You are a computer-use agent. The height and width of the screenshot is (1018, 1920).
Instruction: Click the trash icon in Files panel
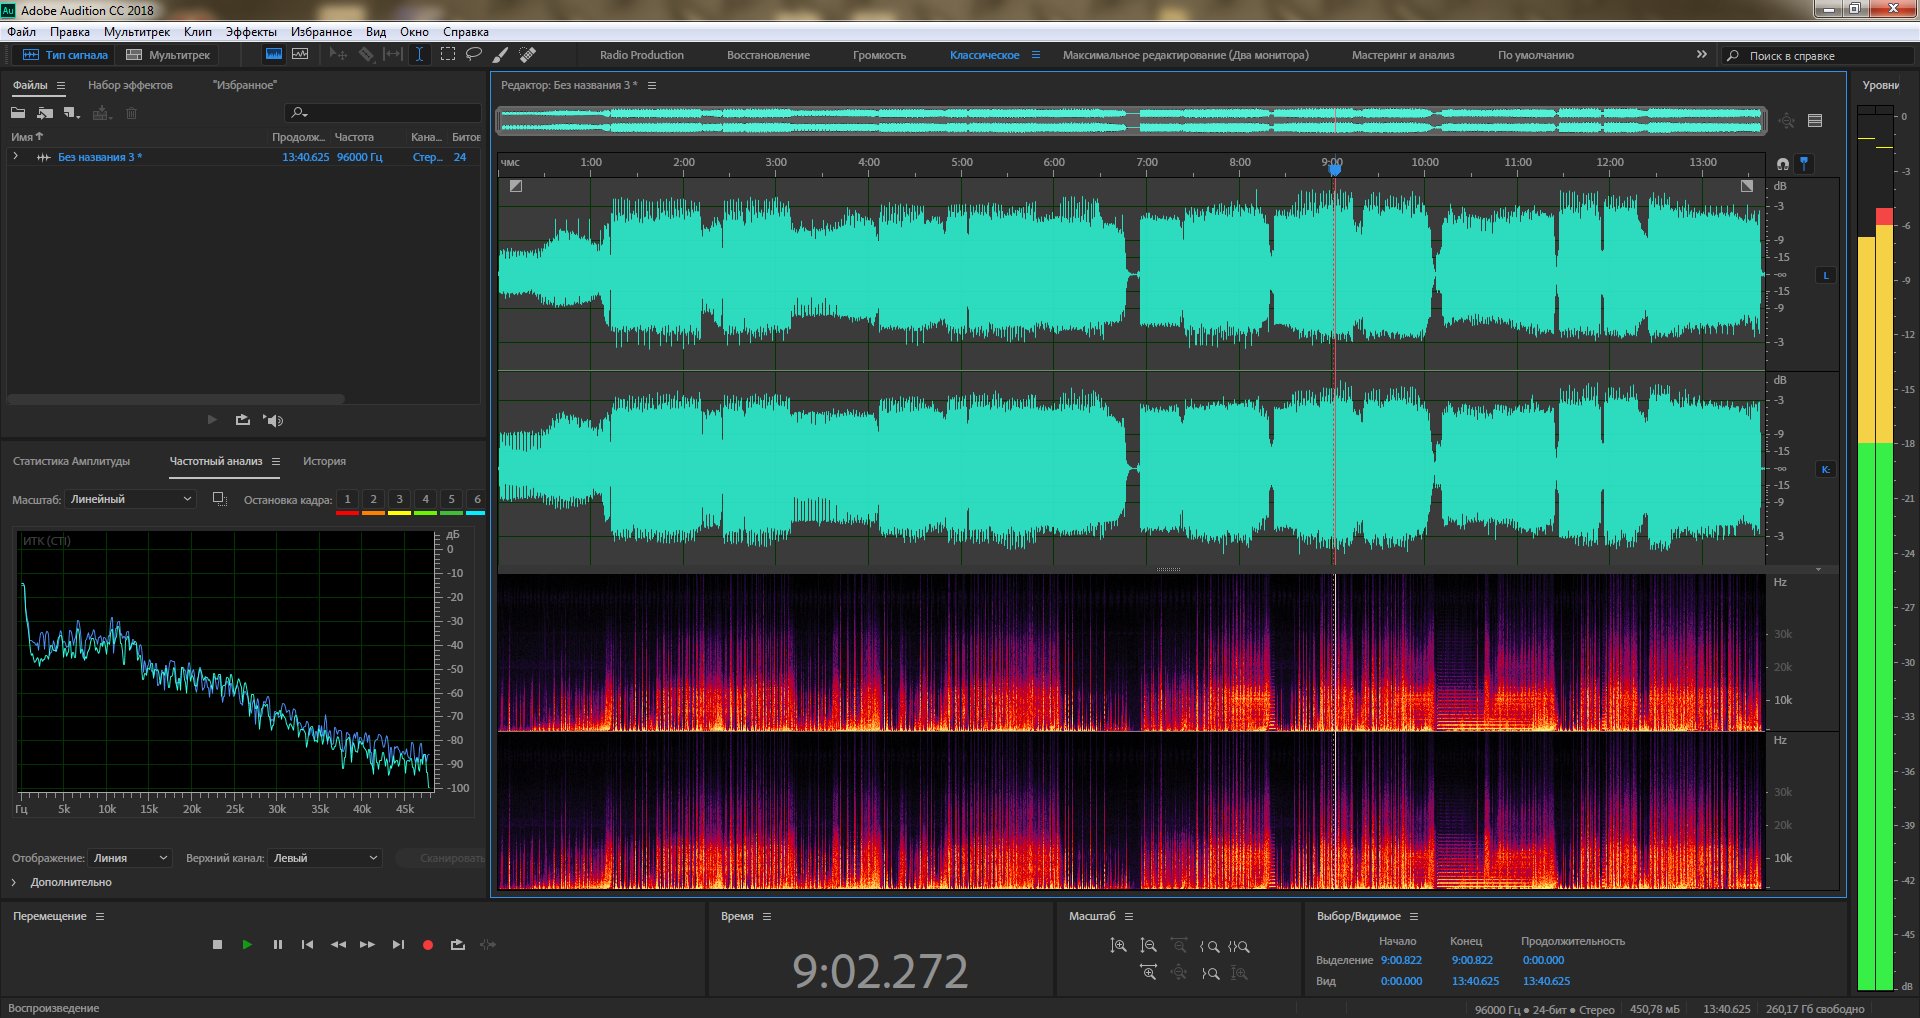(x=131, y=113)
